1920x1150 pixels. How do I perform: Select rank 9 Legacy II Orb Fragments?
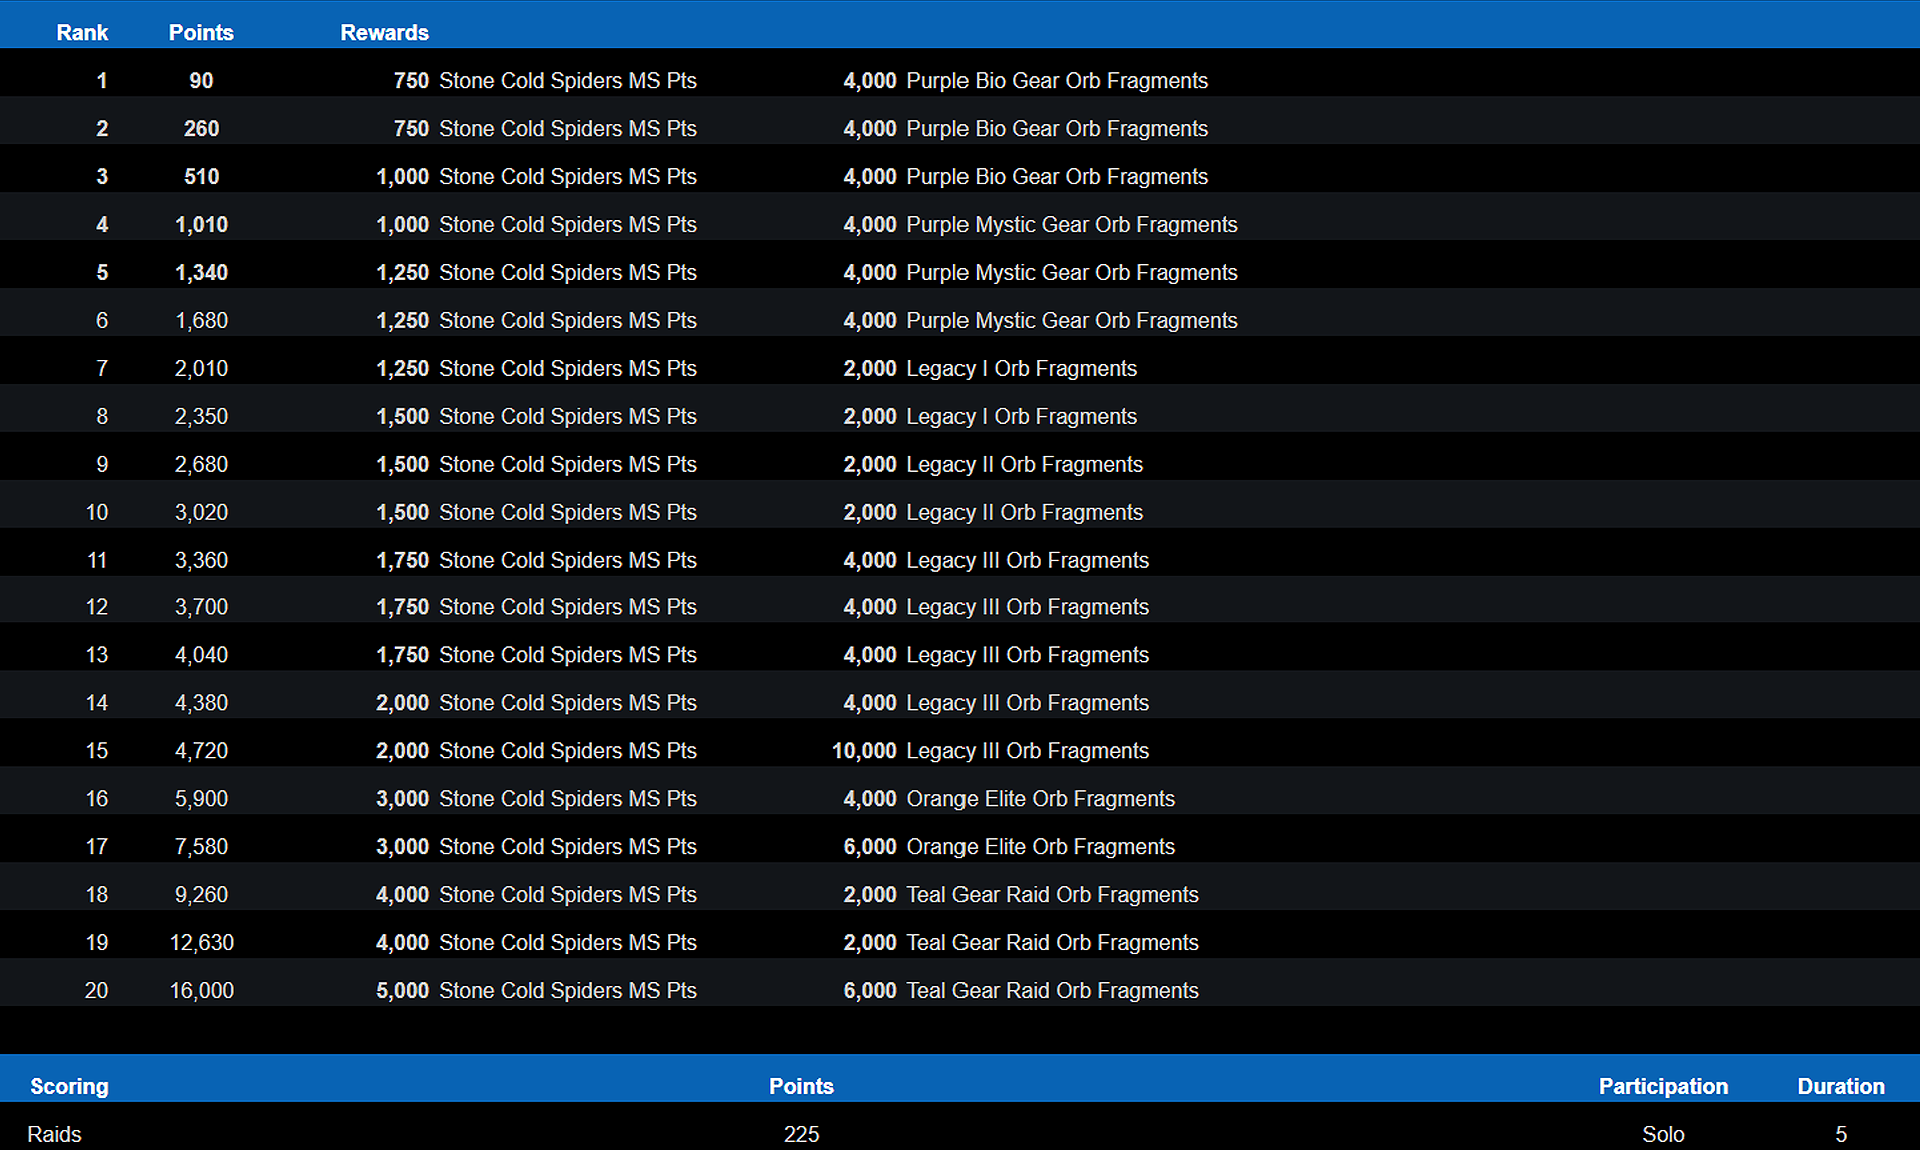(x=1023, y=464)
